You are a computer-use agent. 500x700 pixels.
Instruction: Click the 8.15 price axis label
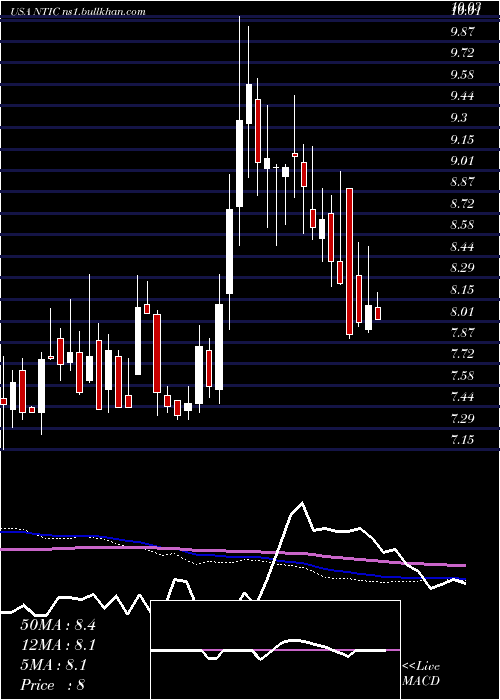pyautogui.click(x=462, y=290)
